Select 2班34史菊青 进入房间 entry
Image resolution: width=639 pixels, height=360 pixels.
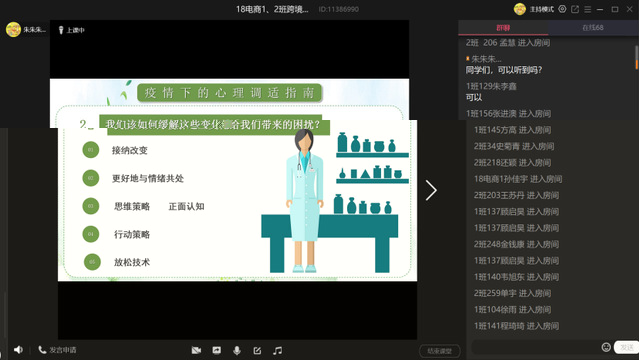click(514, 146)
